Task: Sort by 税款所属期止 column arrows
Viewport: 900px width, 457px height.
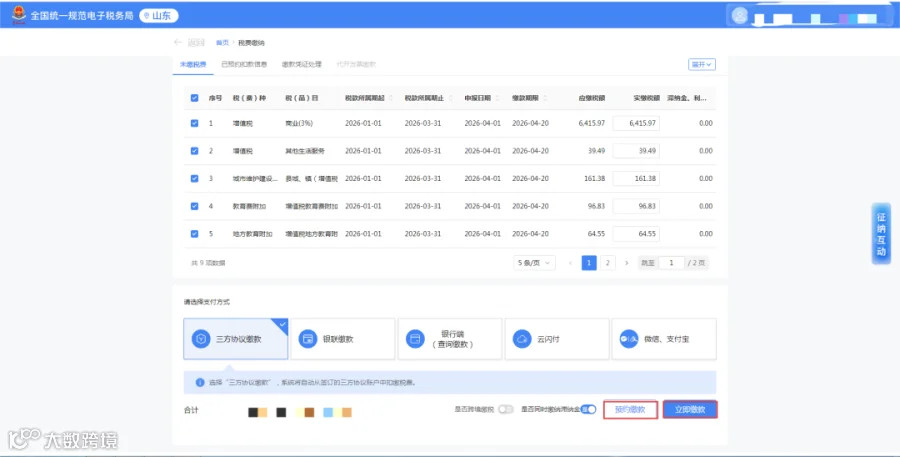Action: click(451, 98)
